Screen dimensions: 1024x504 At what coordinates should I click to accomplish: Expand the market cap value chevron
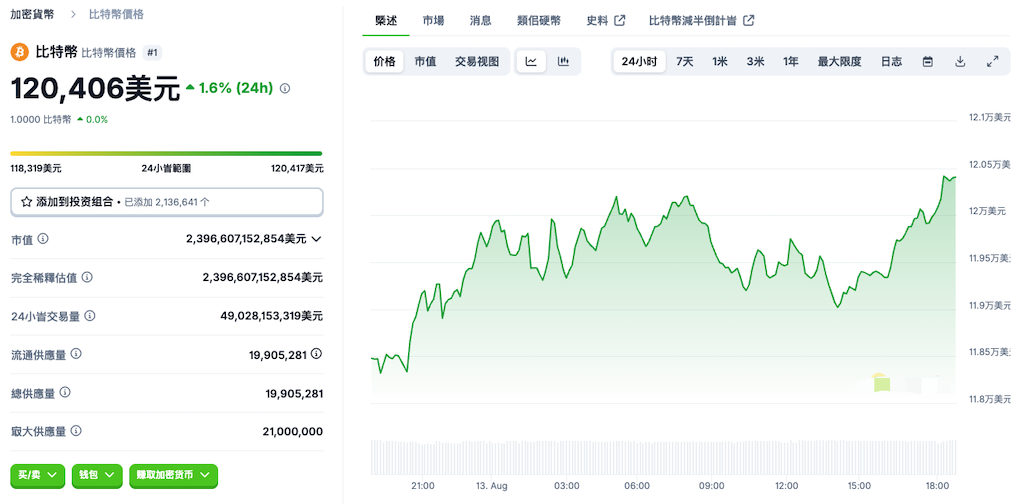[x=317, y=239]
